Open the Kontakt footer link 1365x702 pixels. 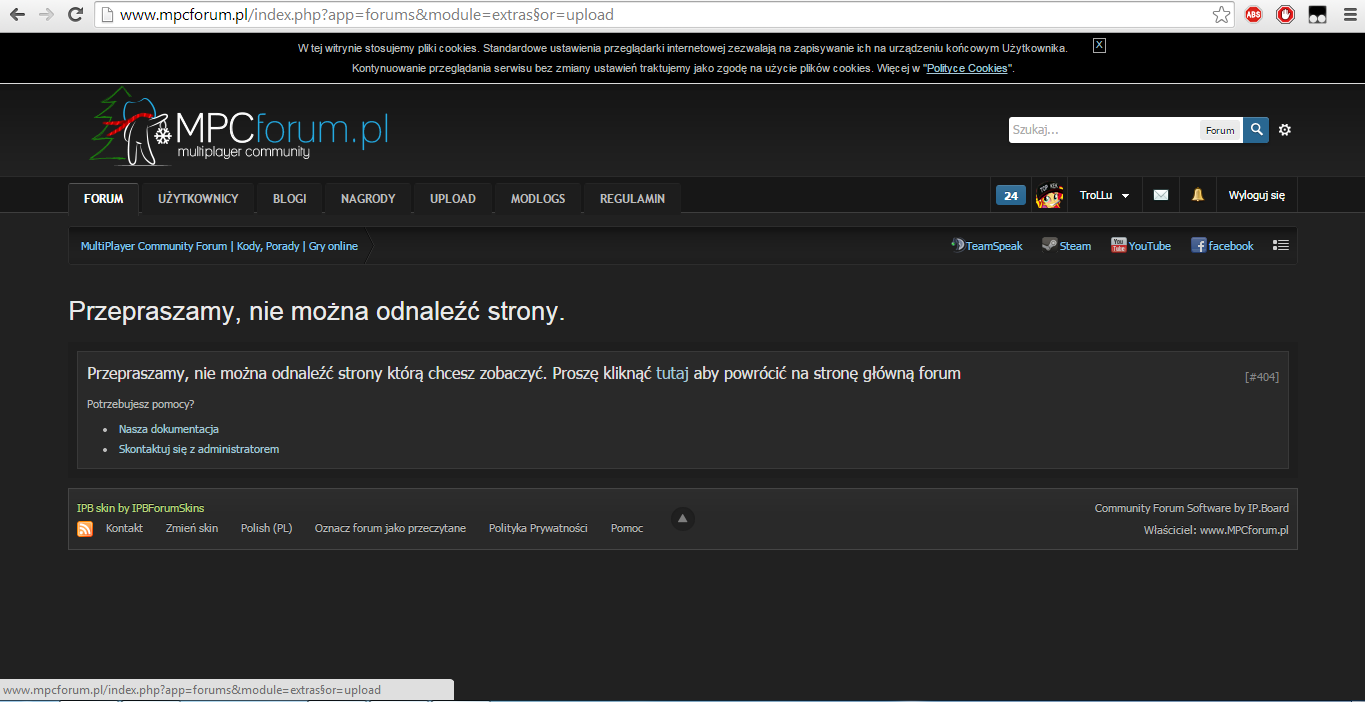click(124, 528)
